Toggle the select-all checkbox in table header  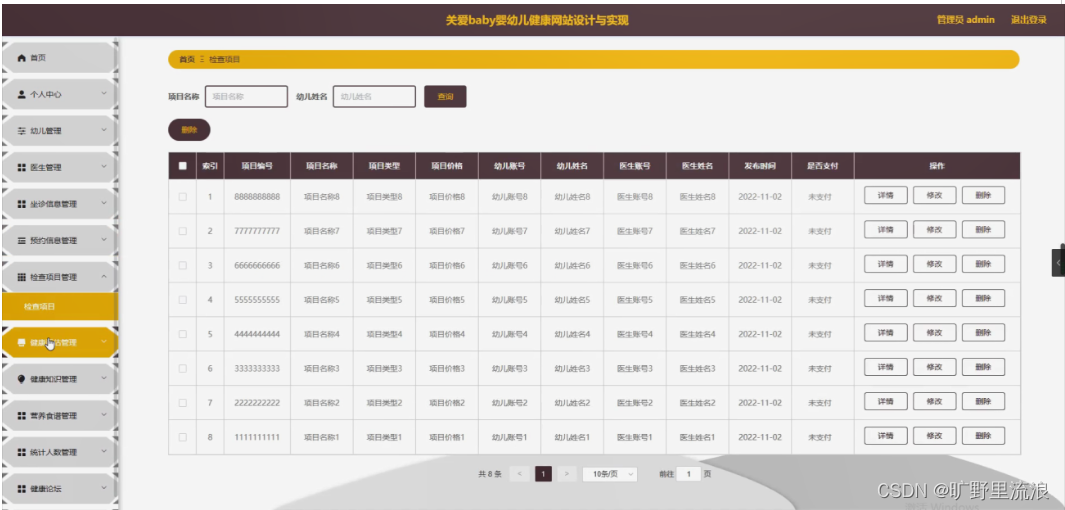click(x=182, y=166)
